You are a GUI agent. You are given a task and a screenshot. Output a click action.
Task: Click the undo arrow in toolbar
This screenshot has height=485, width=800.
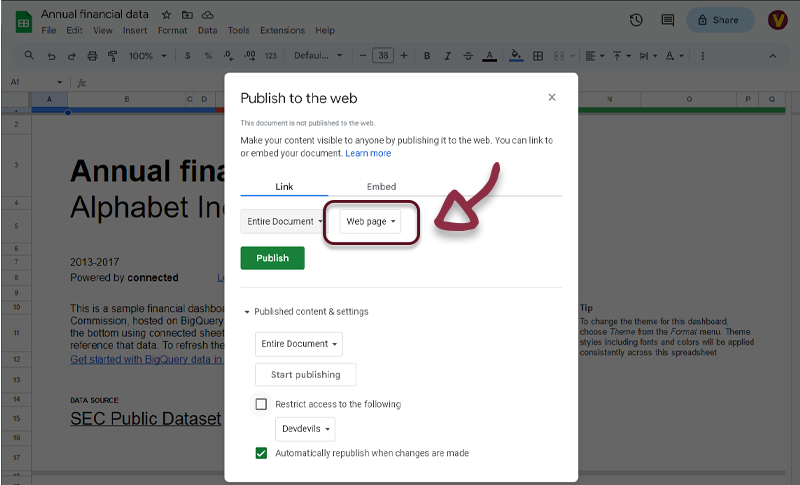[x=52, y=56]
